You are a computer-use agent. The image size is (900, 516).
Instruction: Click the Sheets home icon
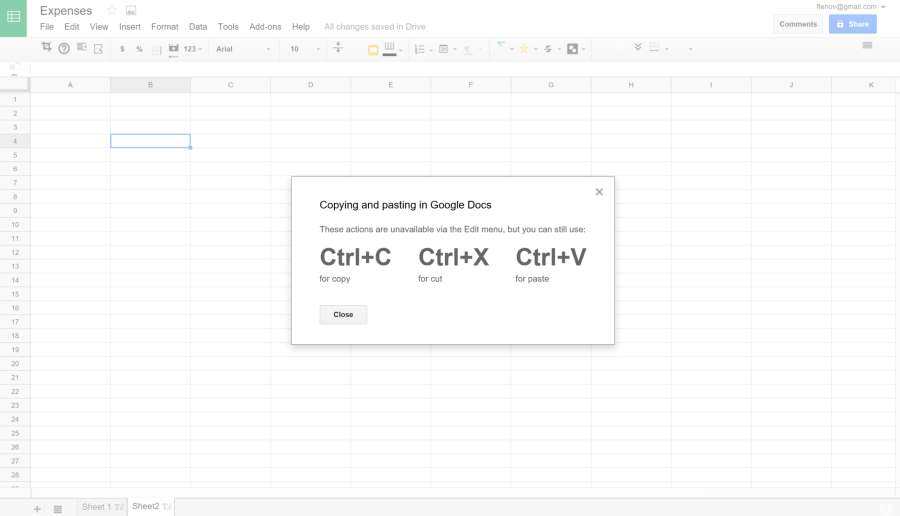pos(13,18)
